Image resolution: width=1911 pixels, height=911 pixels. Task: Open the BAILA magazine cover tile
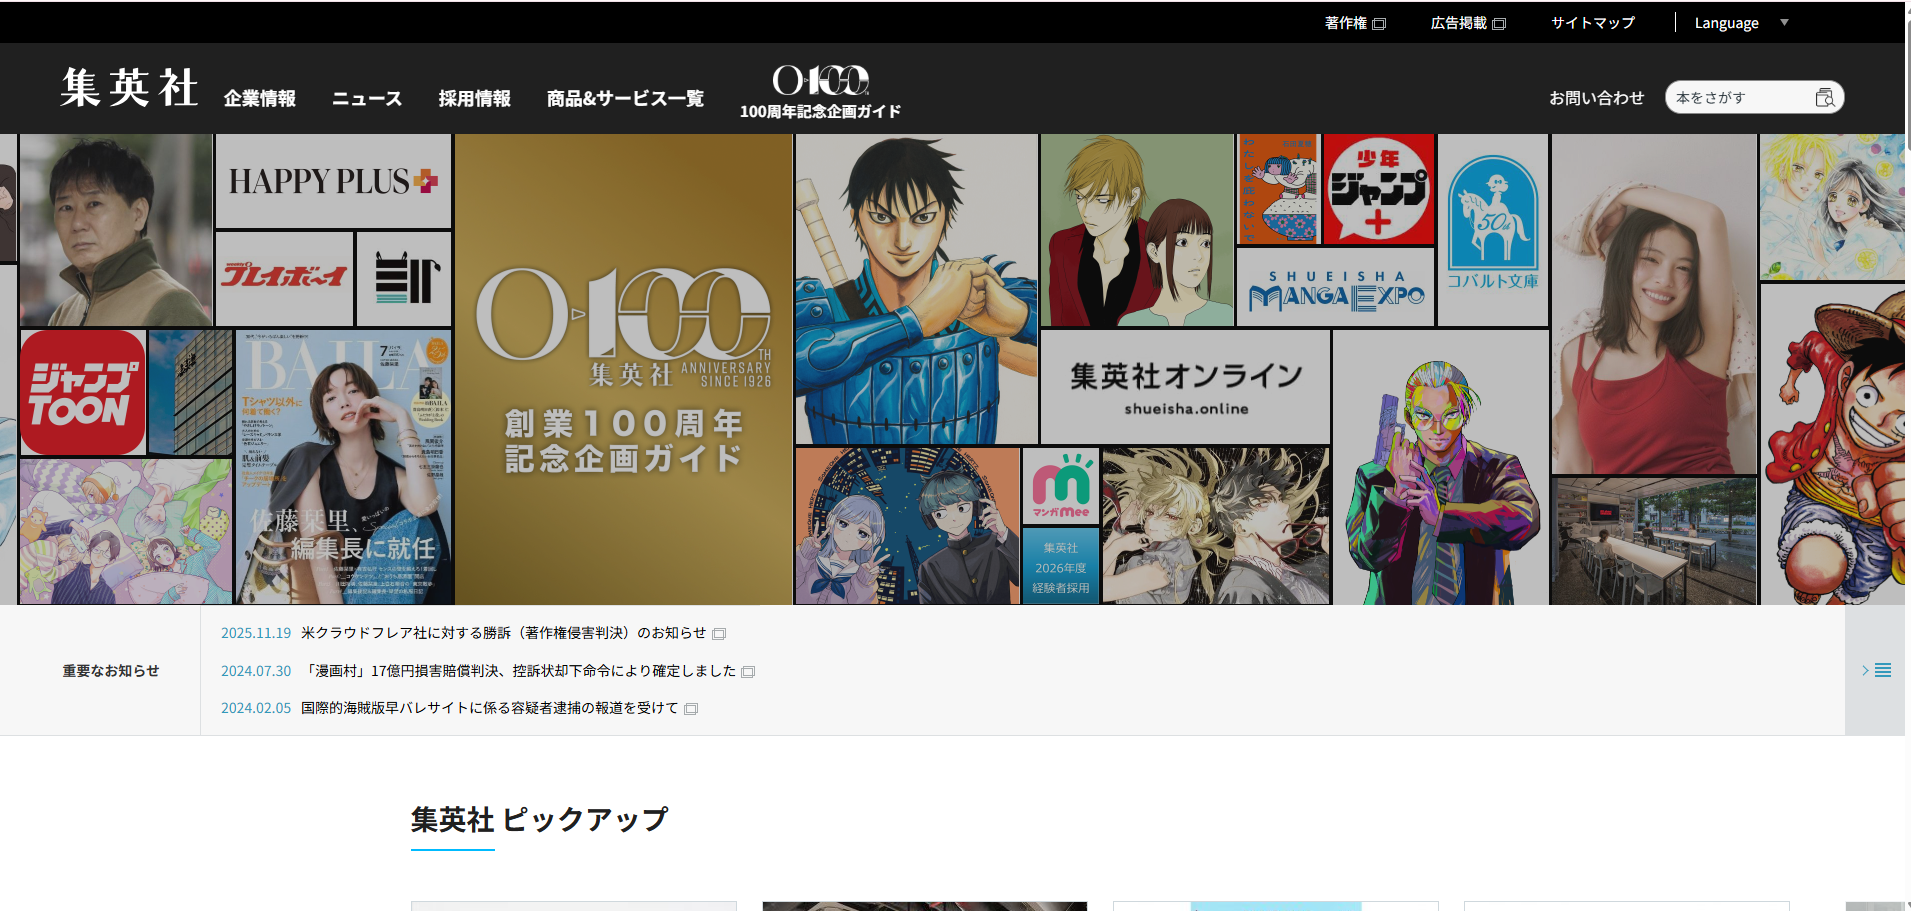344,467
